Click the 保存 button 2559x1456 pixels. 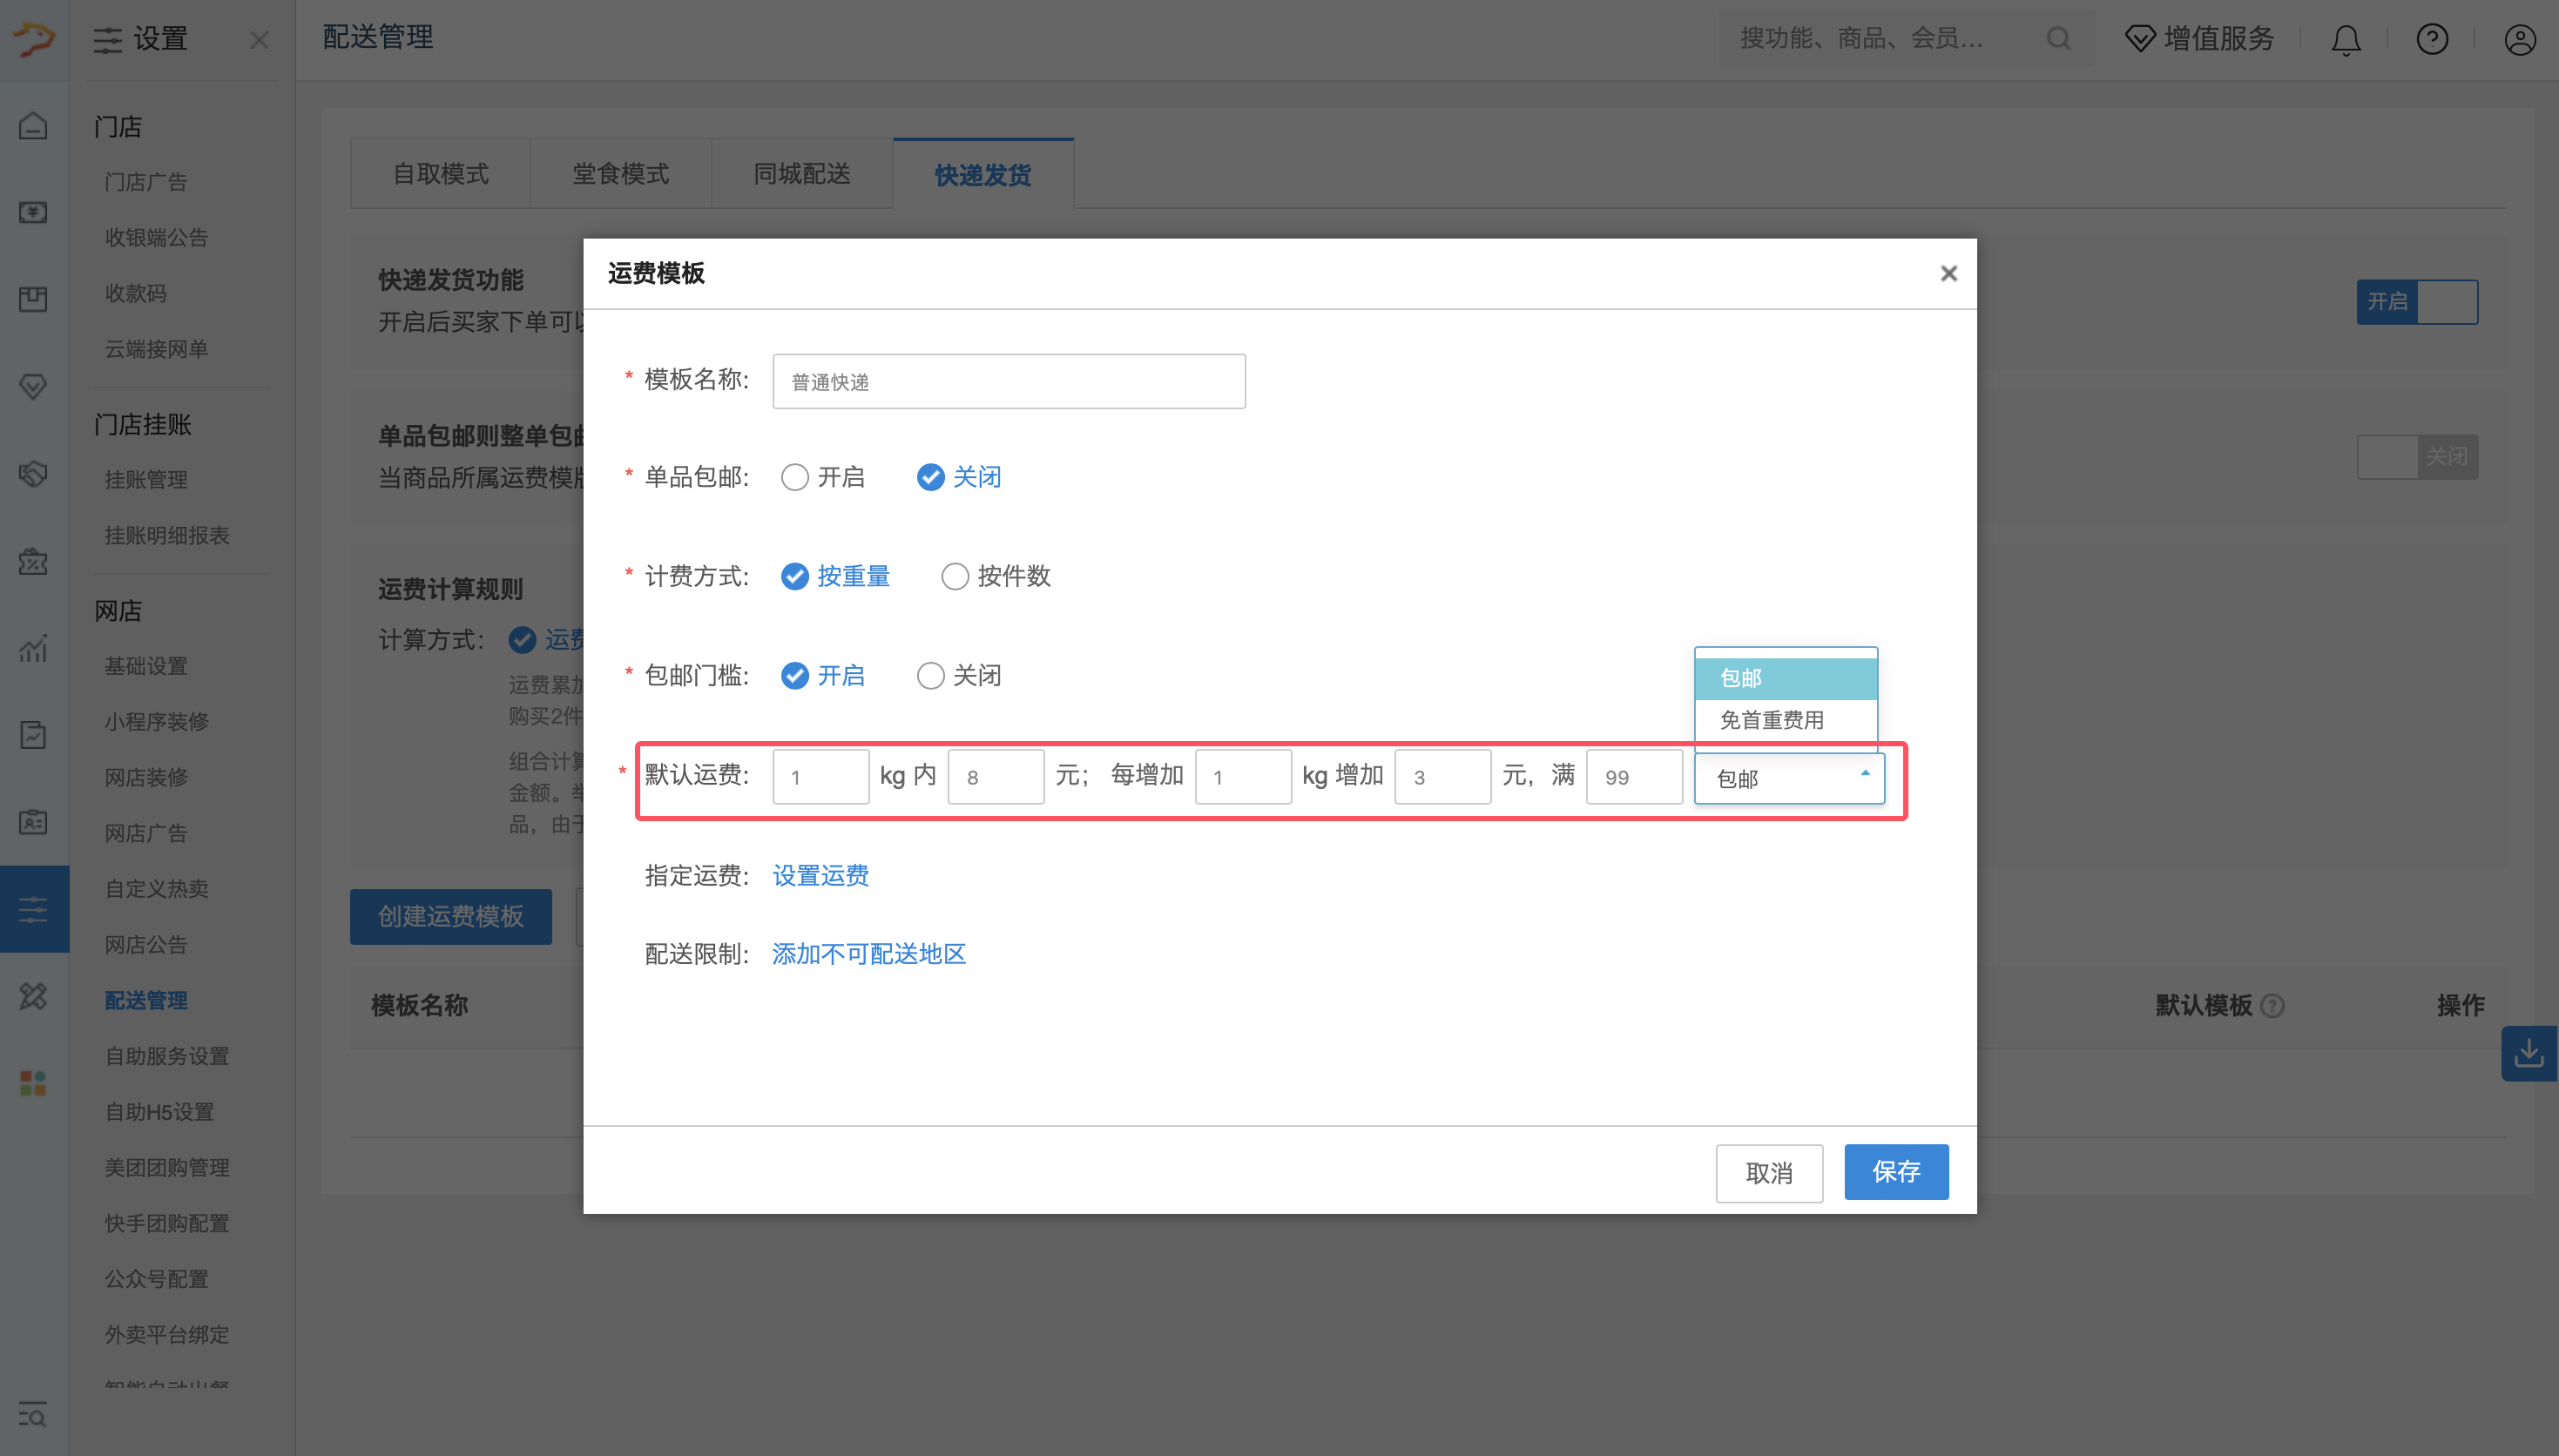pyautogui.click(x=1895, y=1172)
